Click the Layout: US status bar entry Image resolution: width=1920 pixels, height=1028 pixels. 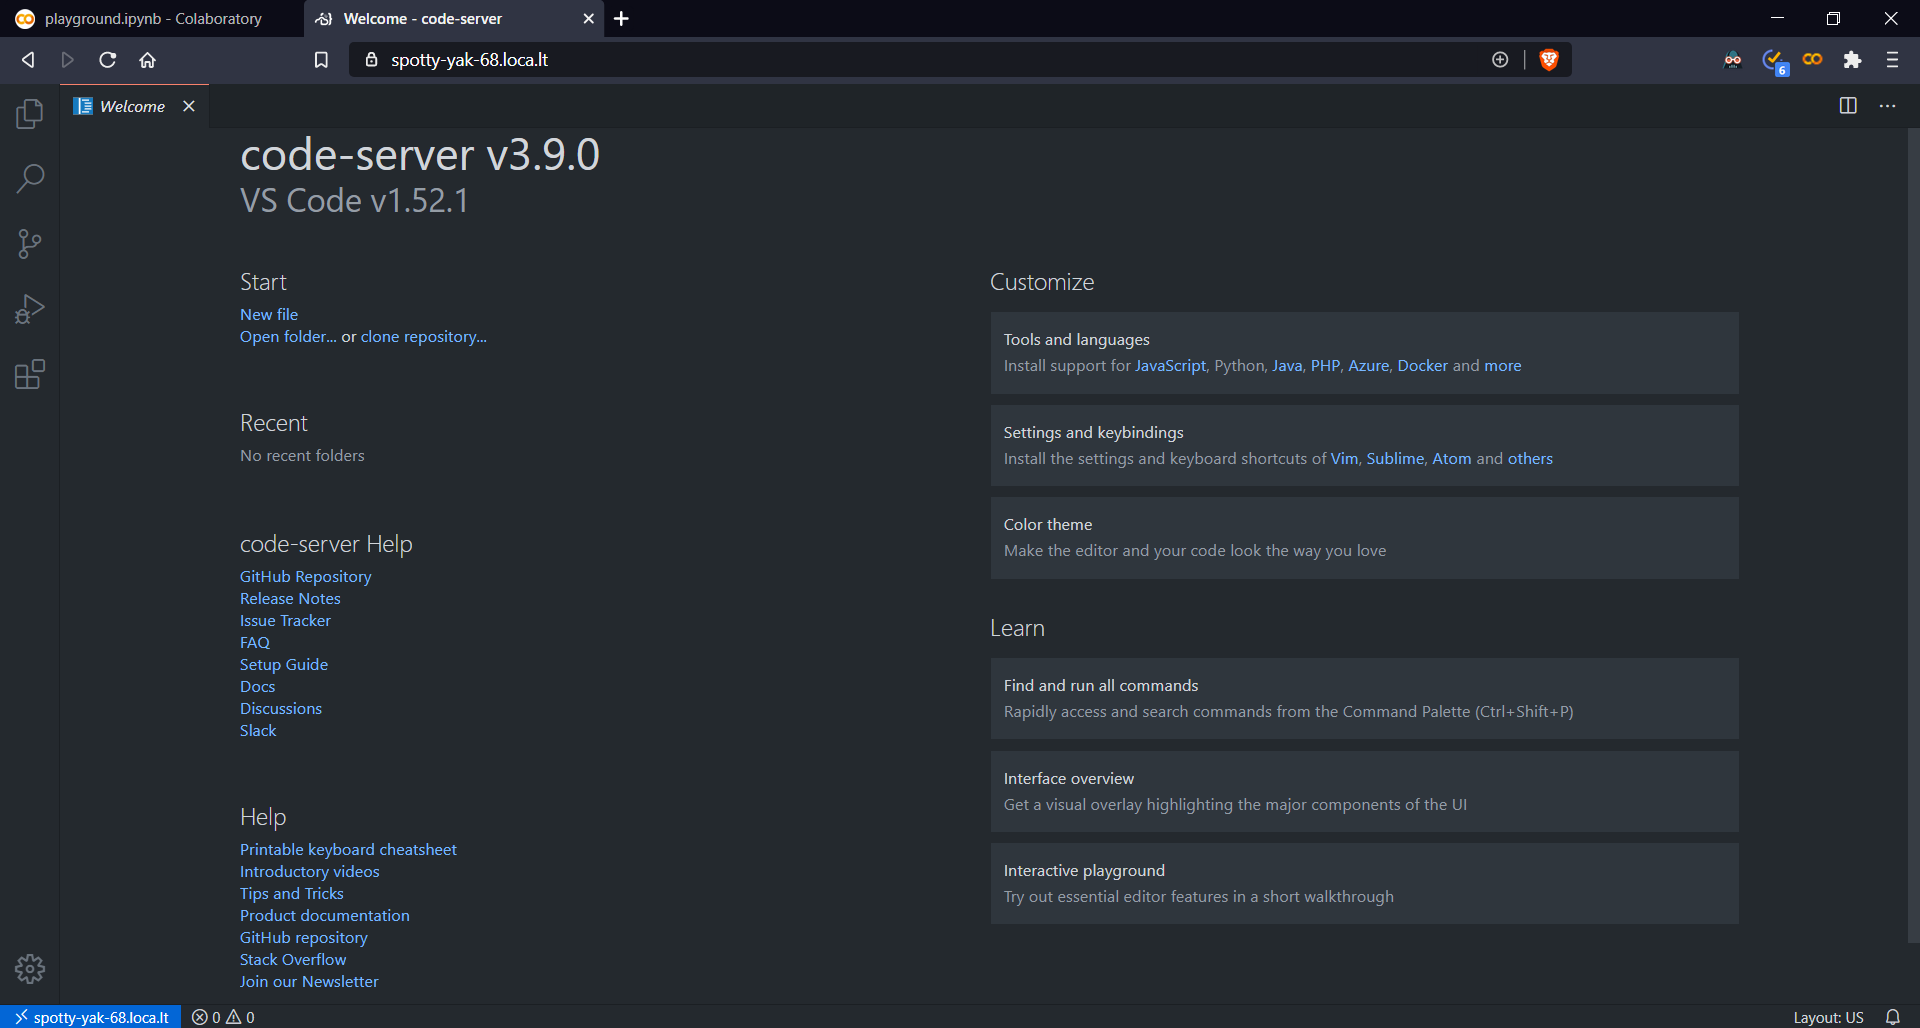1828,1017
